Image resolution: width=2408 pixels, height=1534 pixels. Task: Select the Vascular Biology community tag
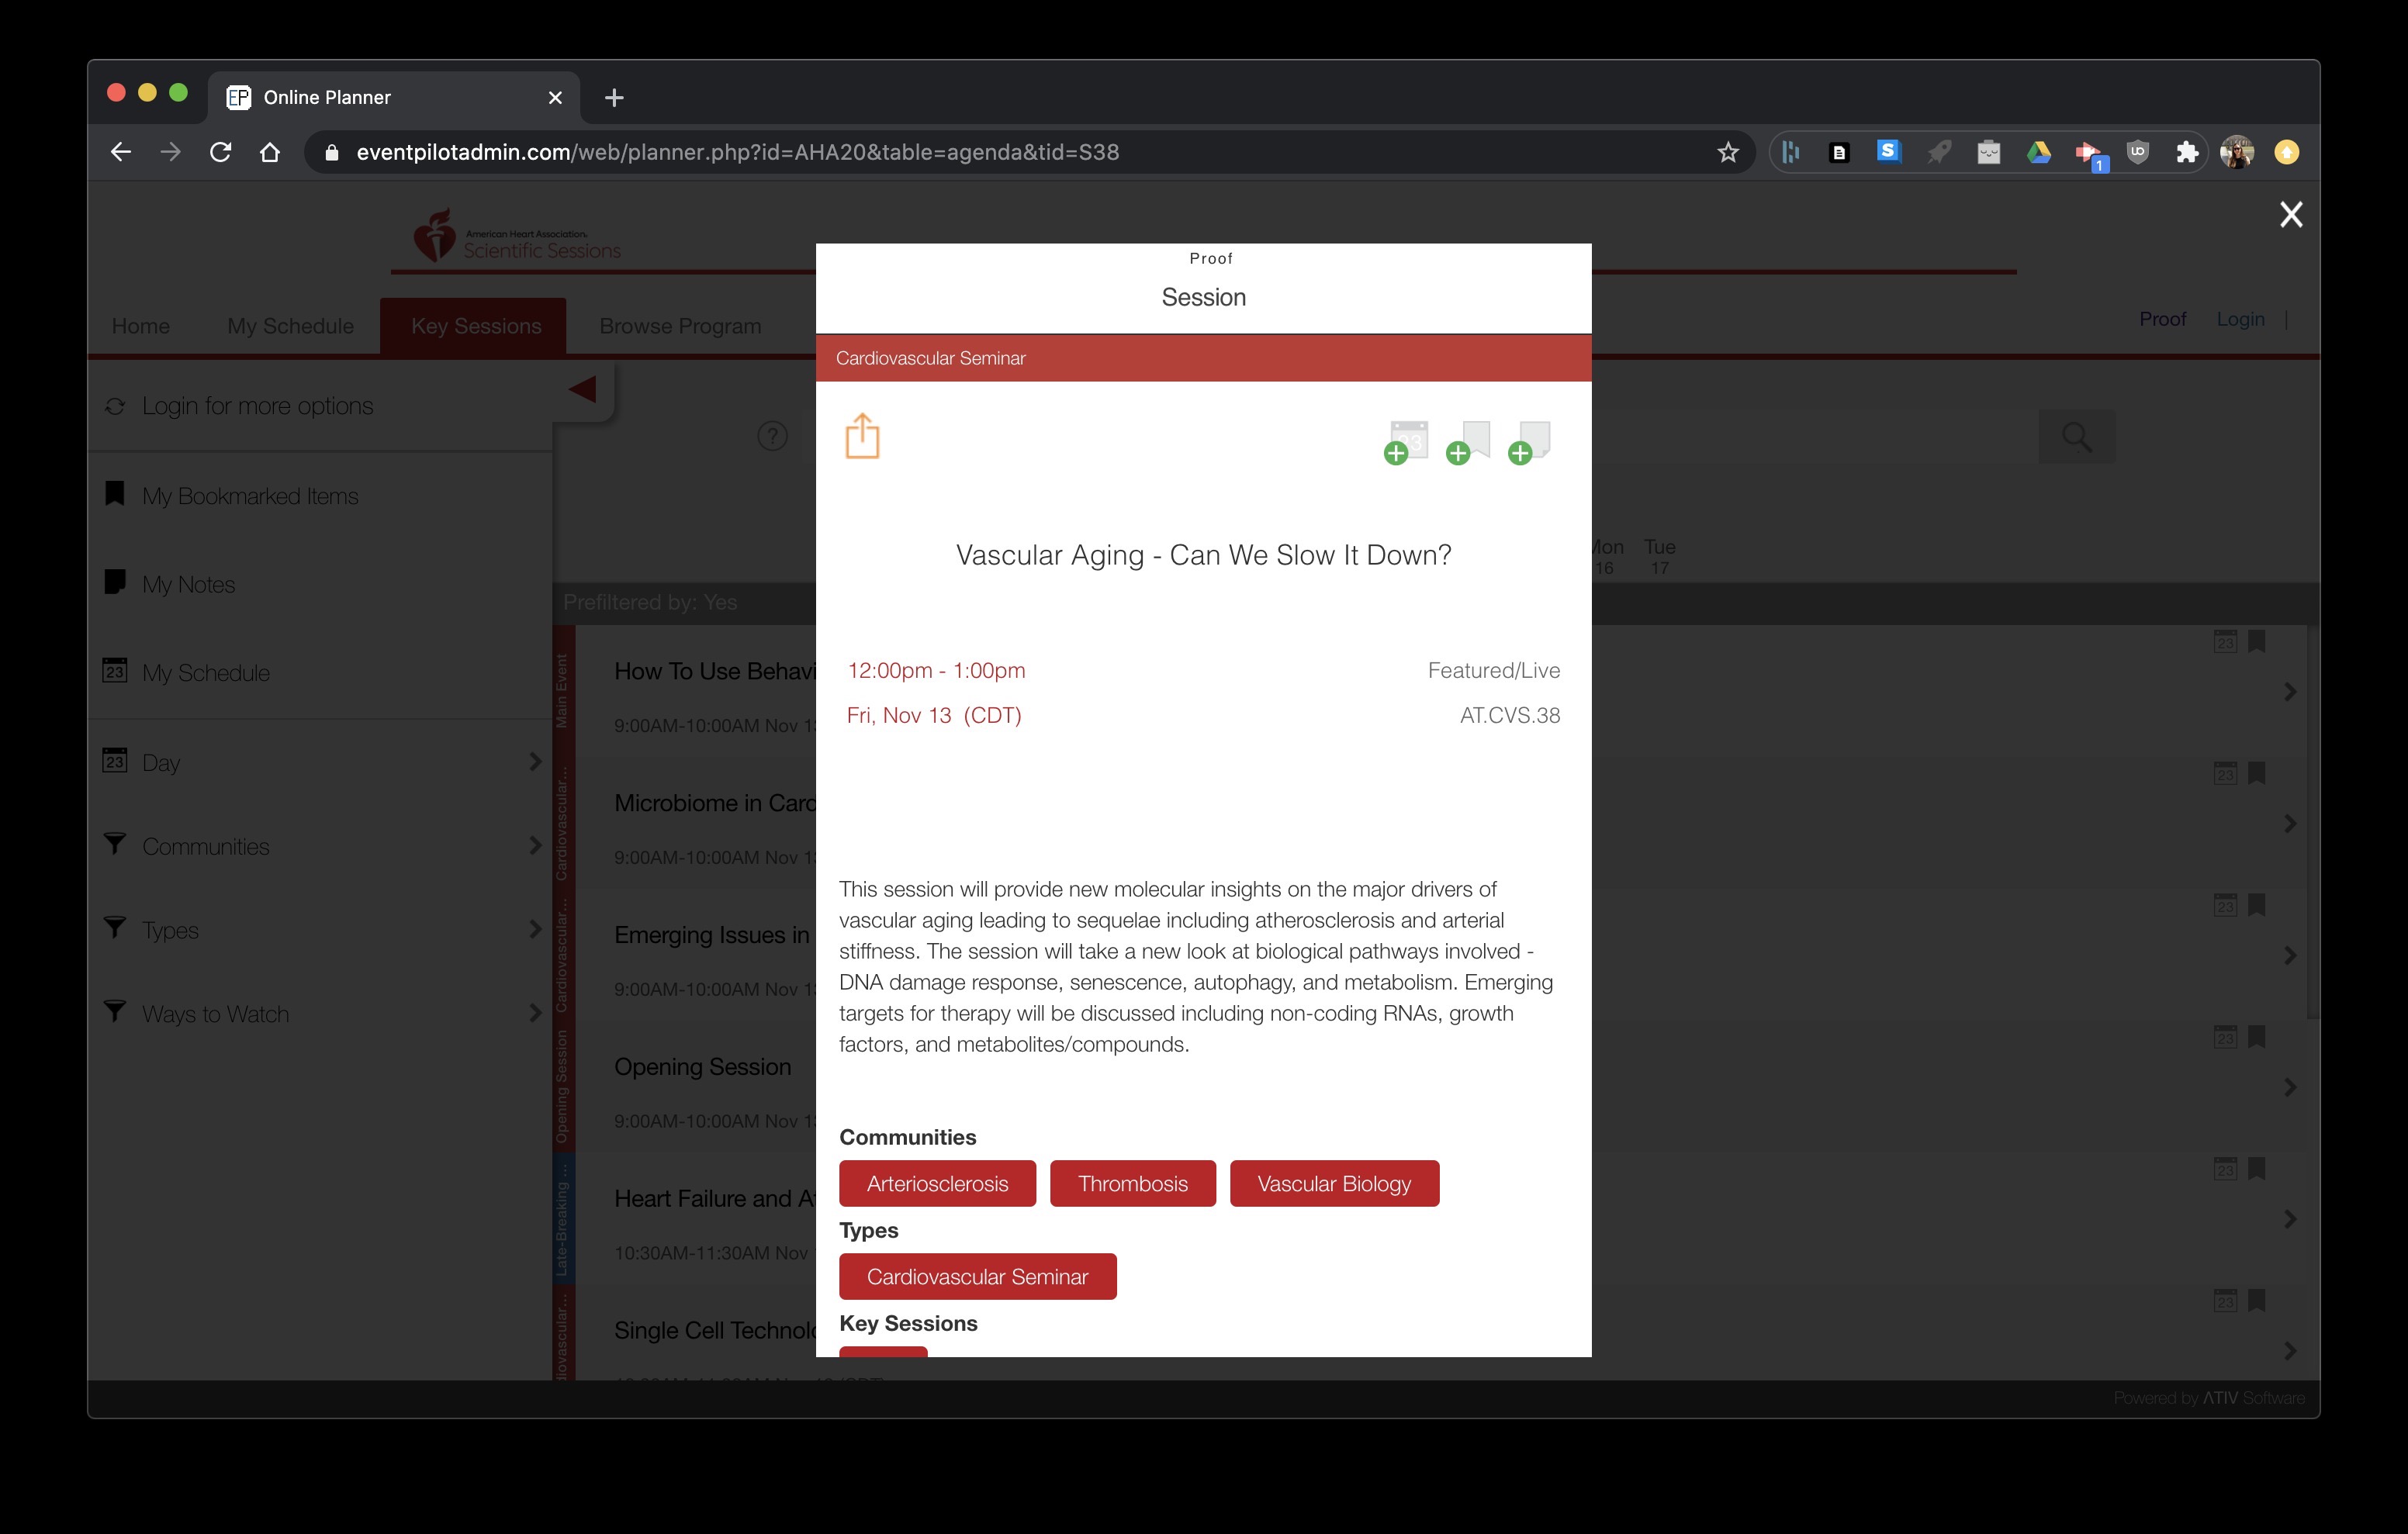1333,1184
